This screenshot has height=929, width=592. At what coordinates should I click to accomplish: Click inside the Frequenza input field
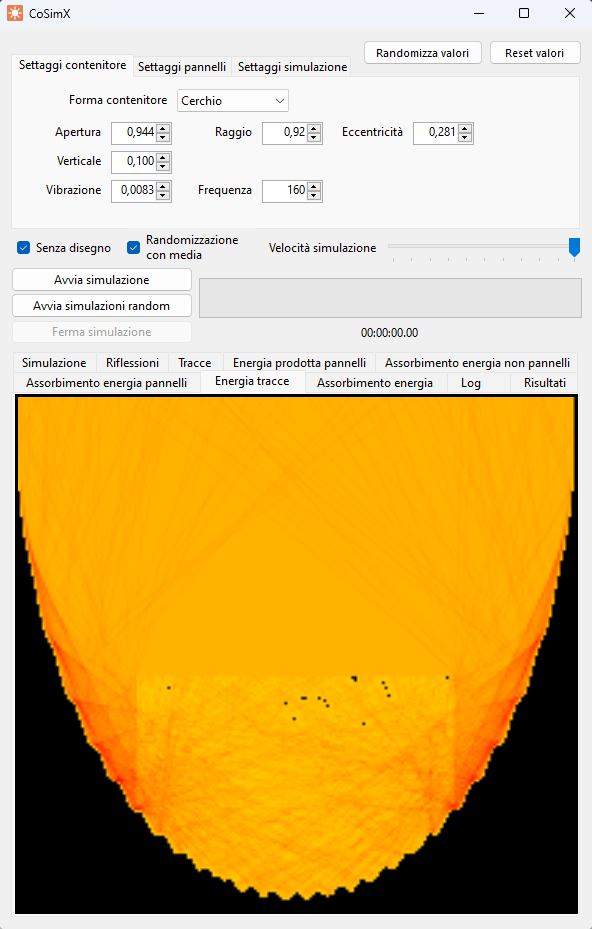[285, 191]
